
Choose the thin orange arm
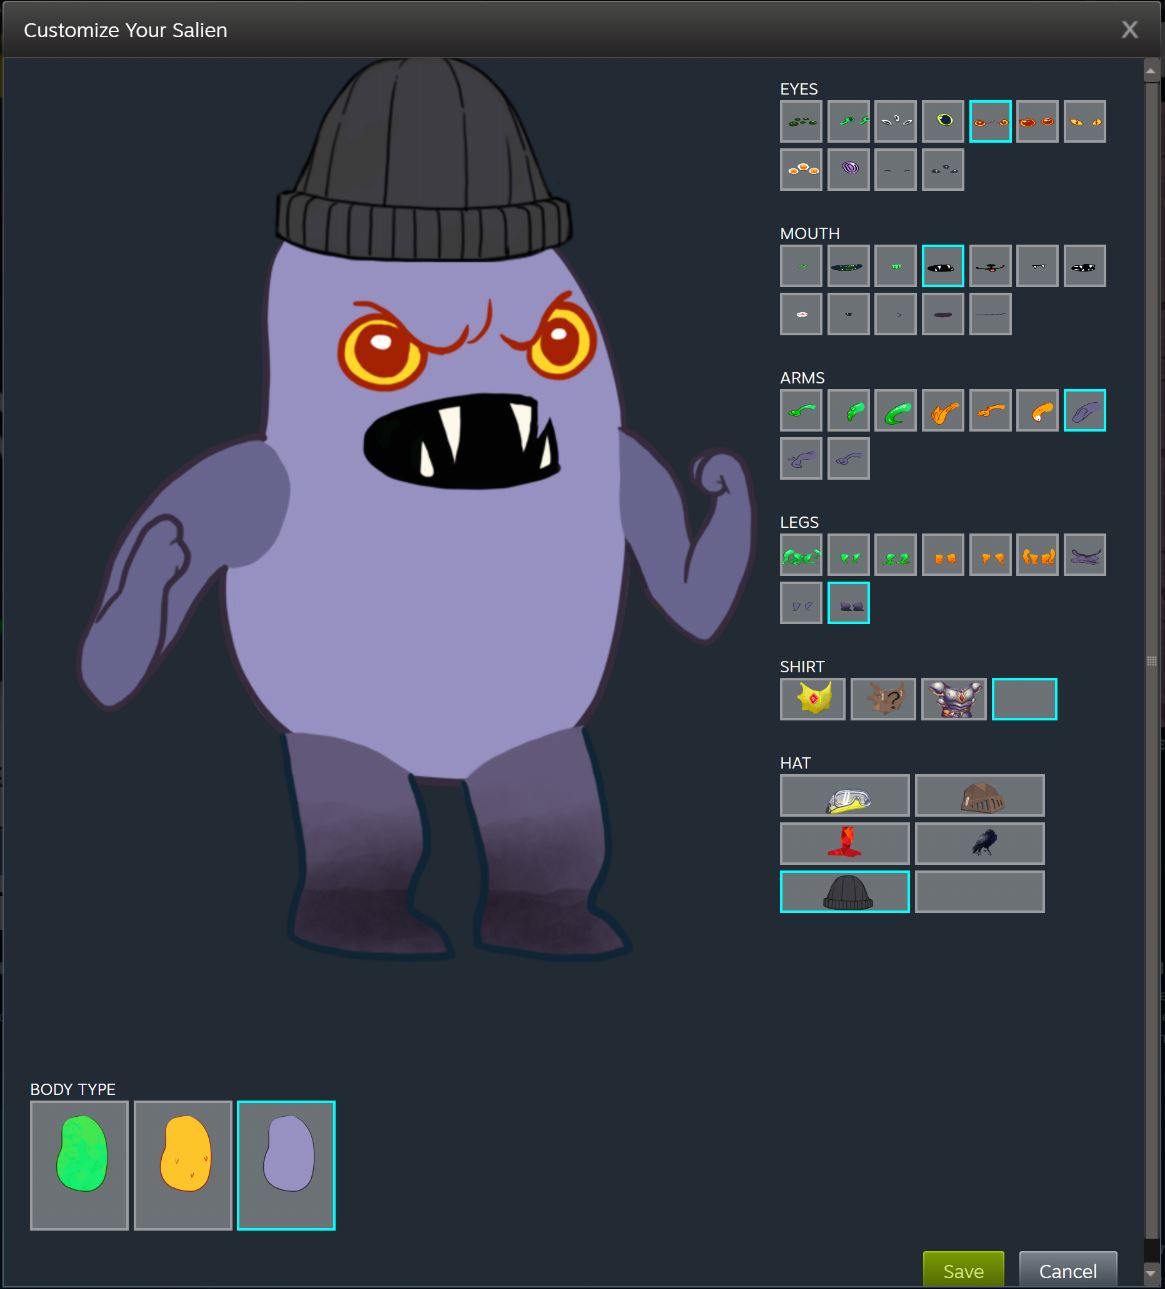(990, 410)
